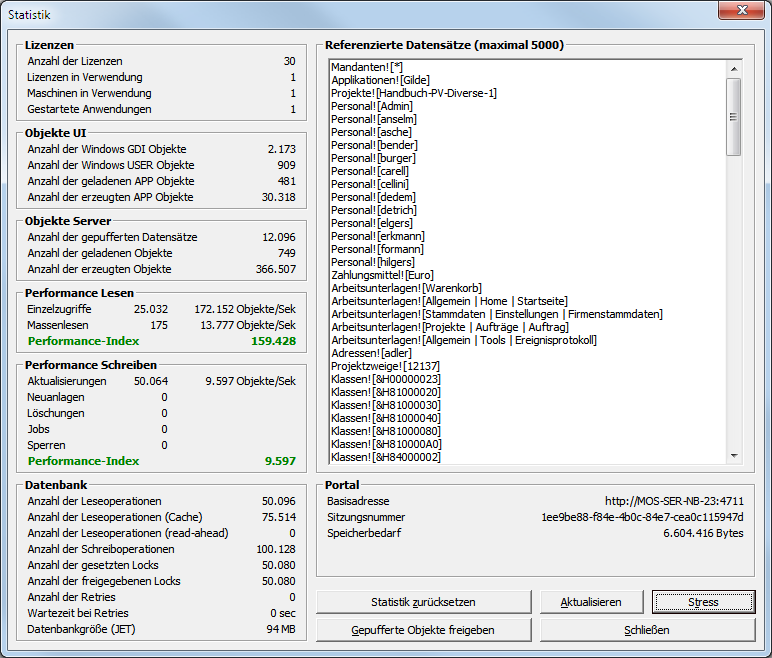Select Applikationen![Gilde] in the list
The width and height of the screenshot is (772, 658).
[381, 80]
